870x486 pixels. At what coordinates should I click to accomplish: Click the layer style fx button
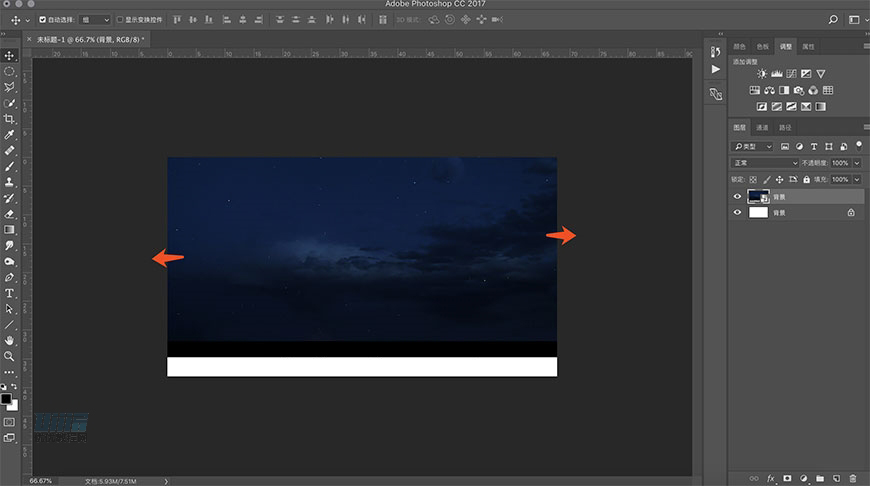pos(771,478)
